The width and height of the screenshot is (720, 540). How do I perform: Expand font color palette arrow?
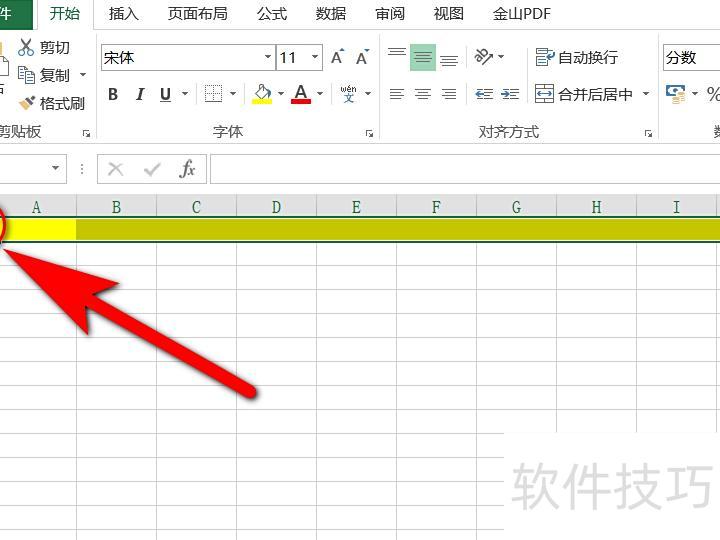pos(320,94)
